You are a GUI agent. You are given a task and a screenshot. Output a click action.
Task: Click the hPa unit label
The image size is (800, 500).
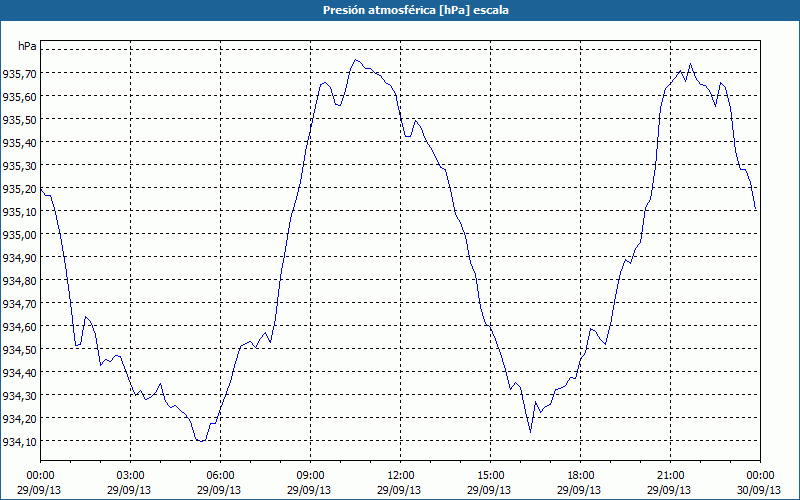(27, 46)
